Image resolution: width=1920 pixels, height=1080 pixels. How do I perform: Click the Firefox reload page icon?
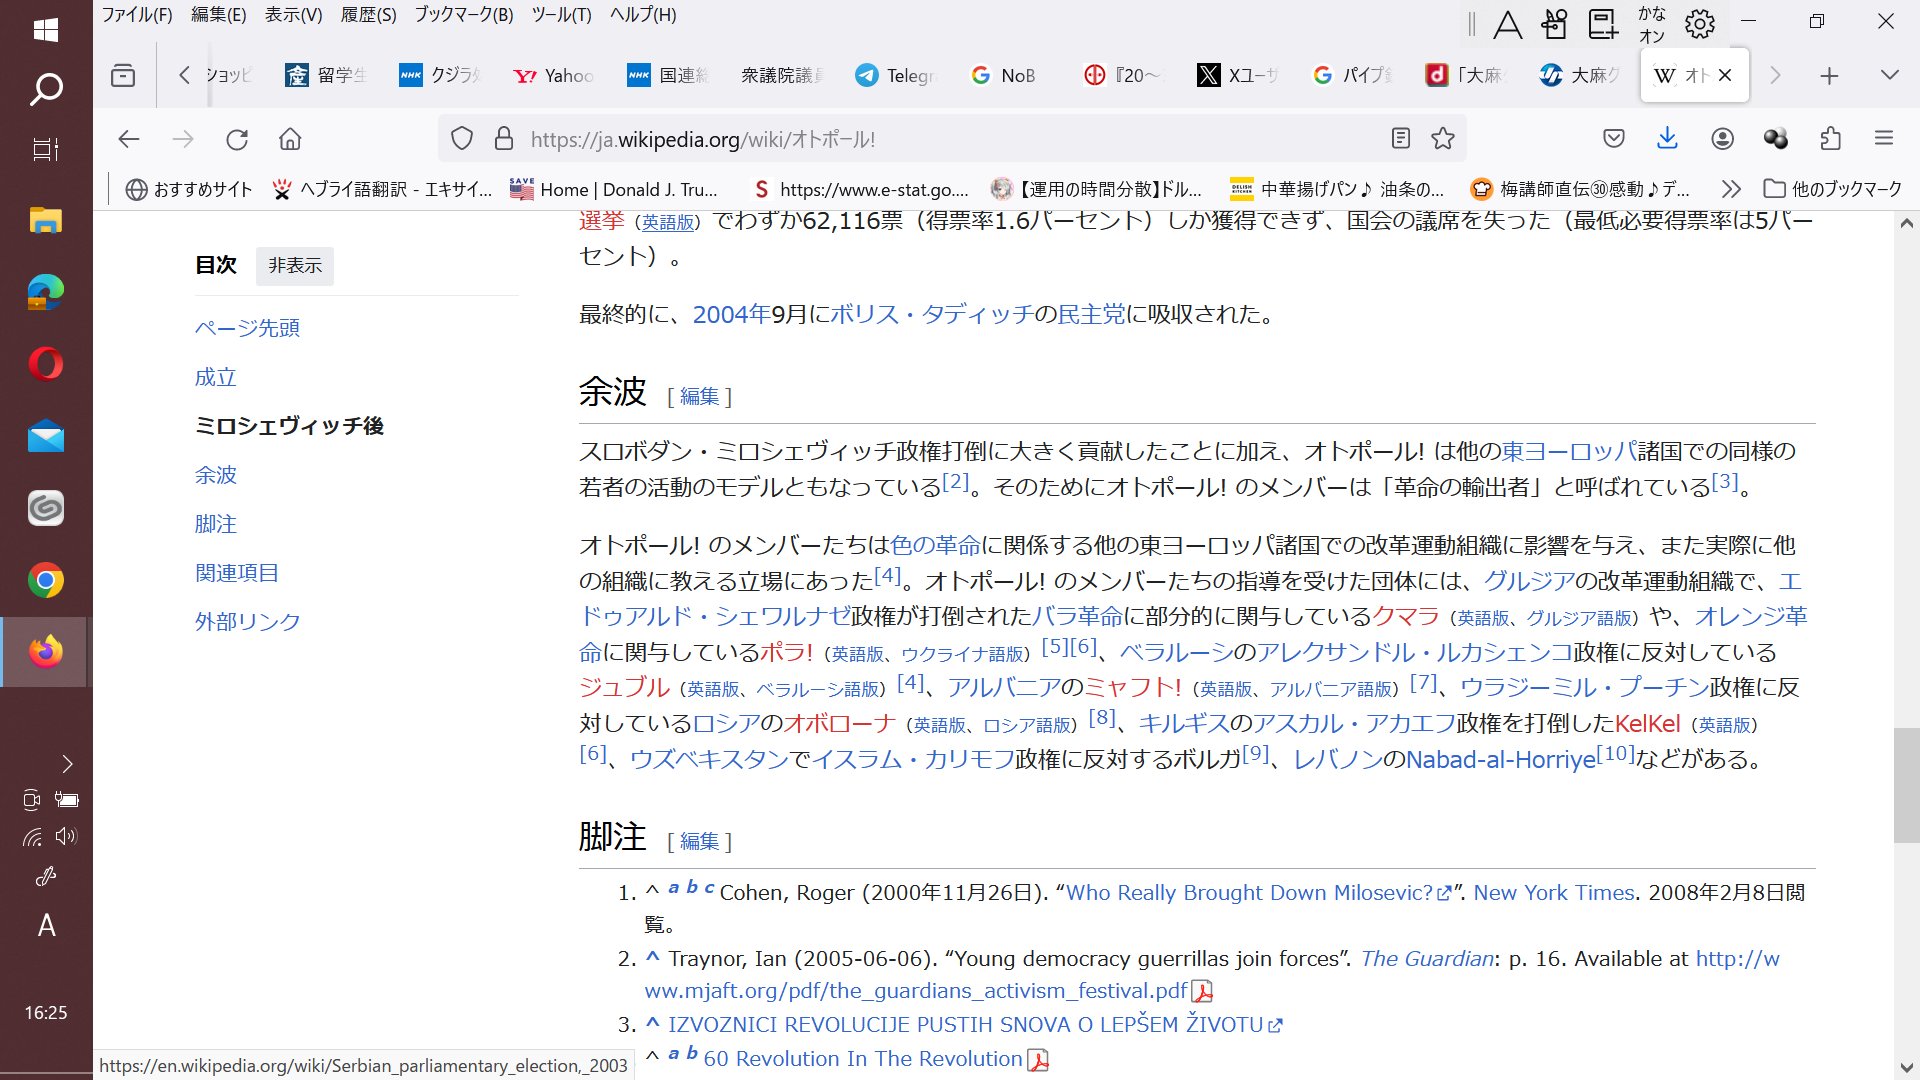coord(237,139)
